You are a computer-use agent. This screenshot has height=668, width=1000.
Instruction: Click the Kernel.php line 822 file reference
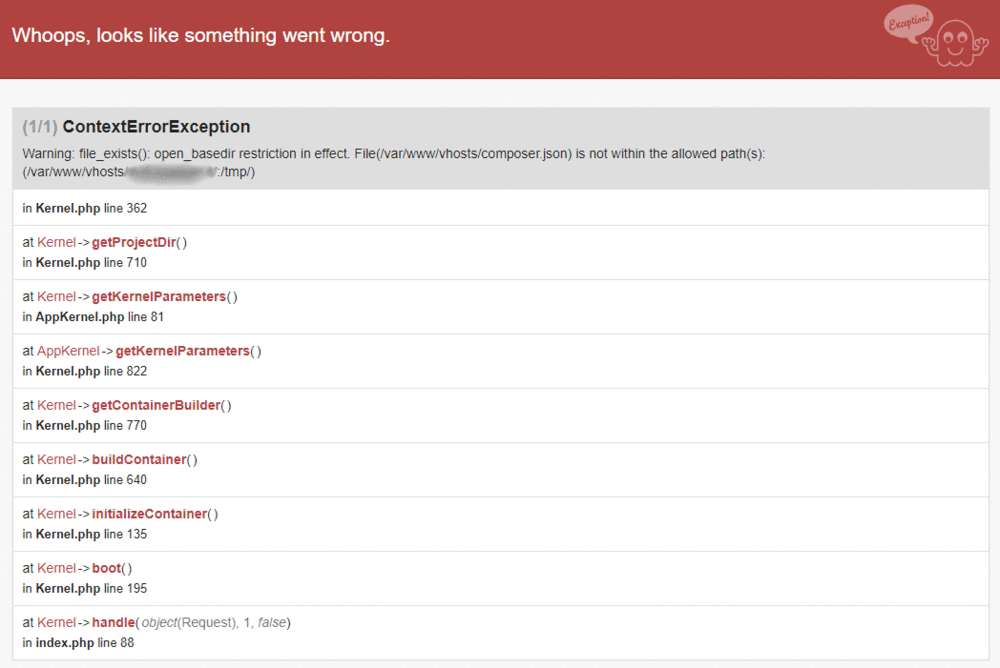pos(85,371)
